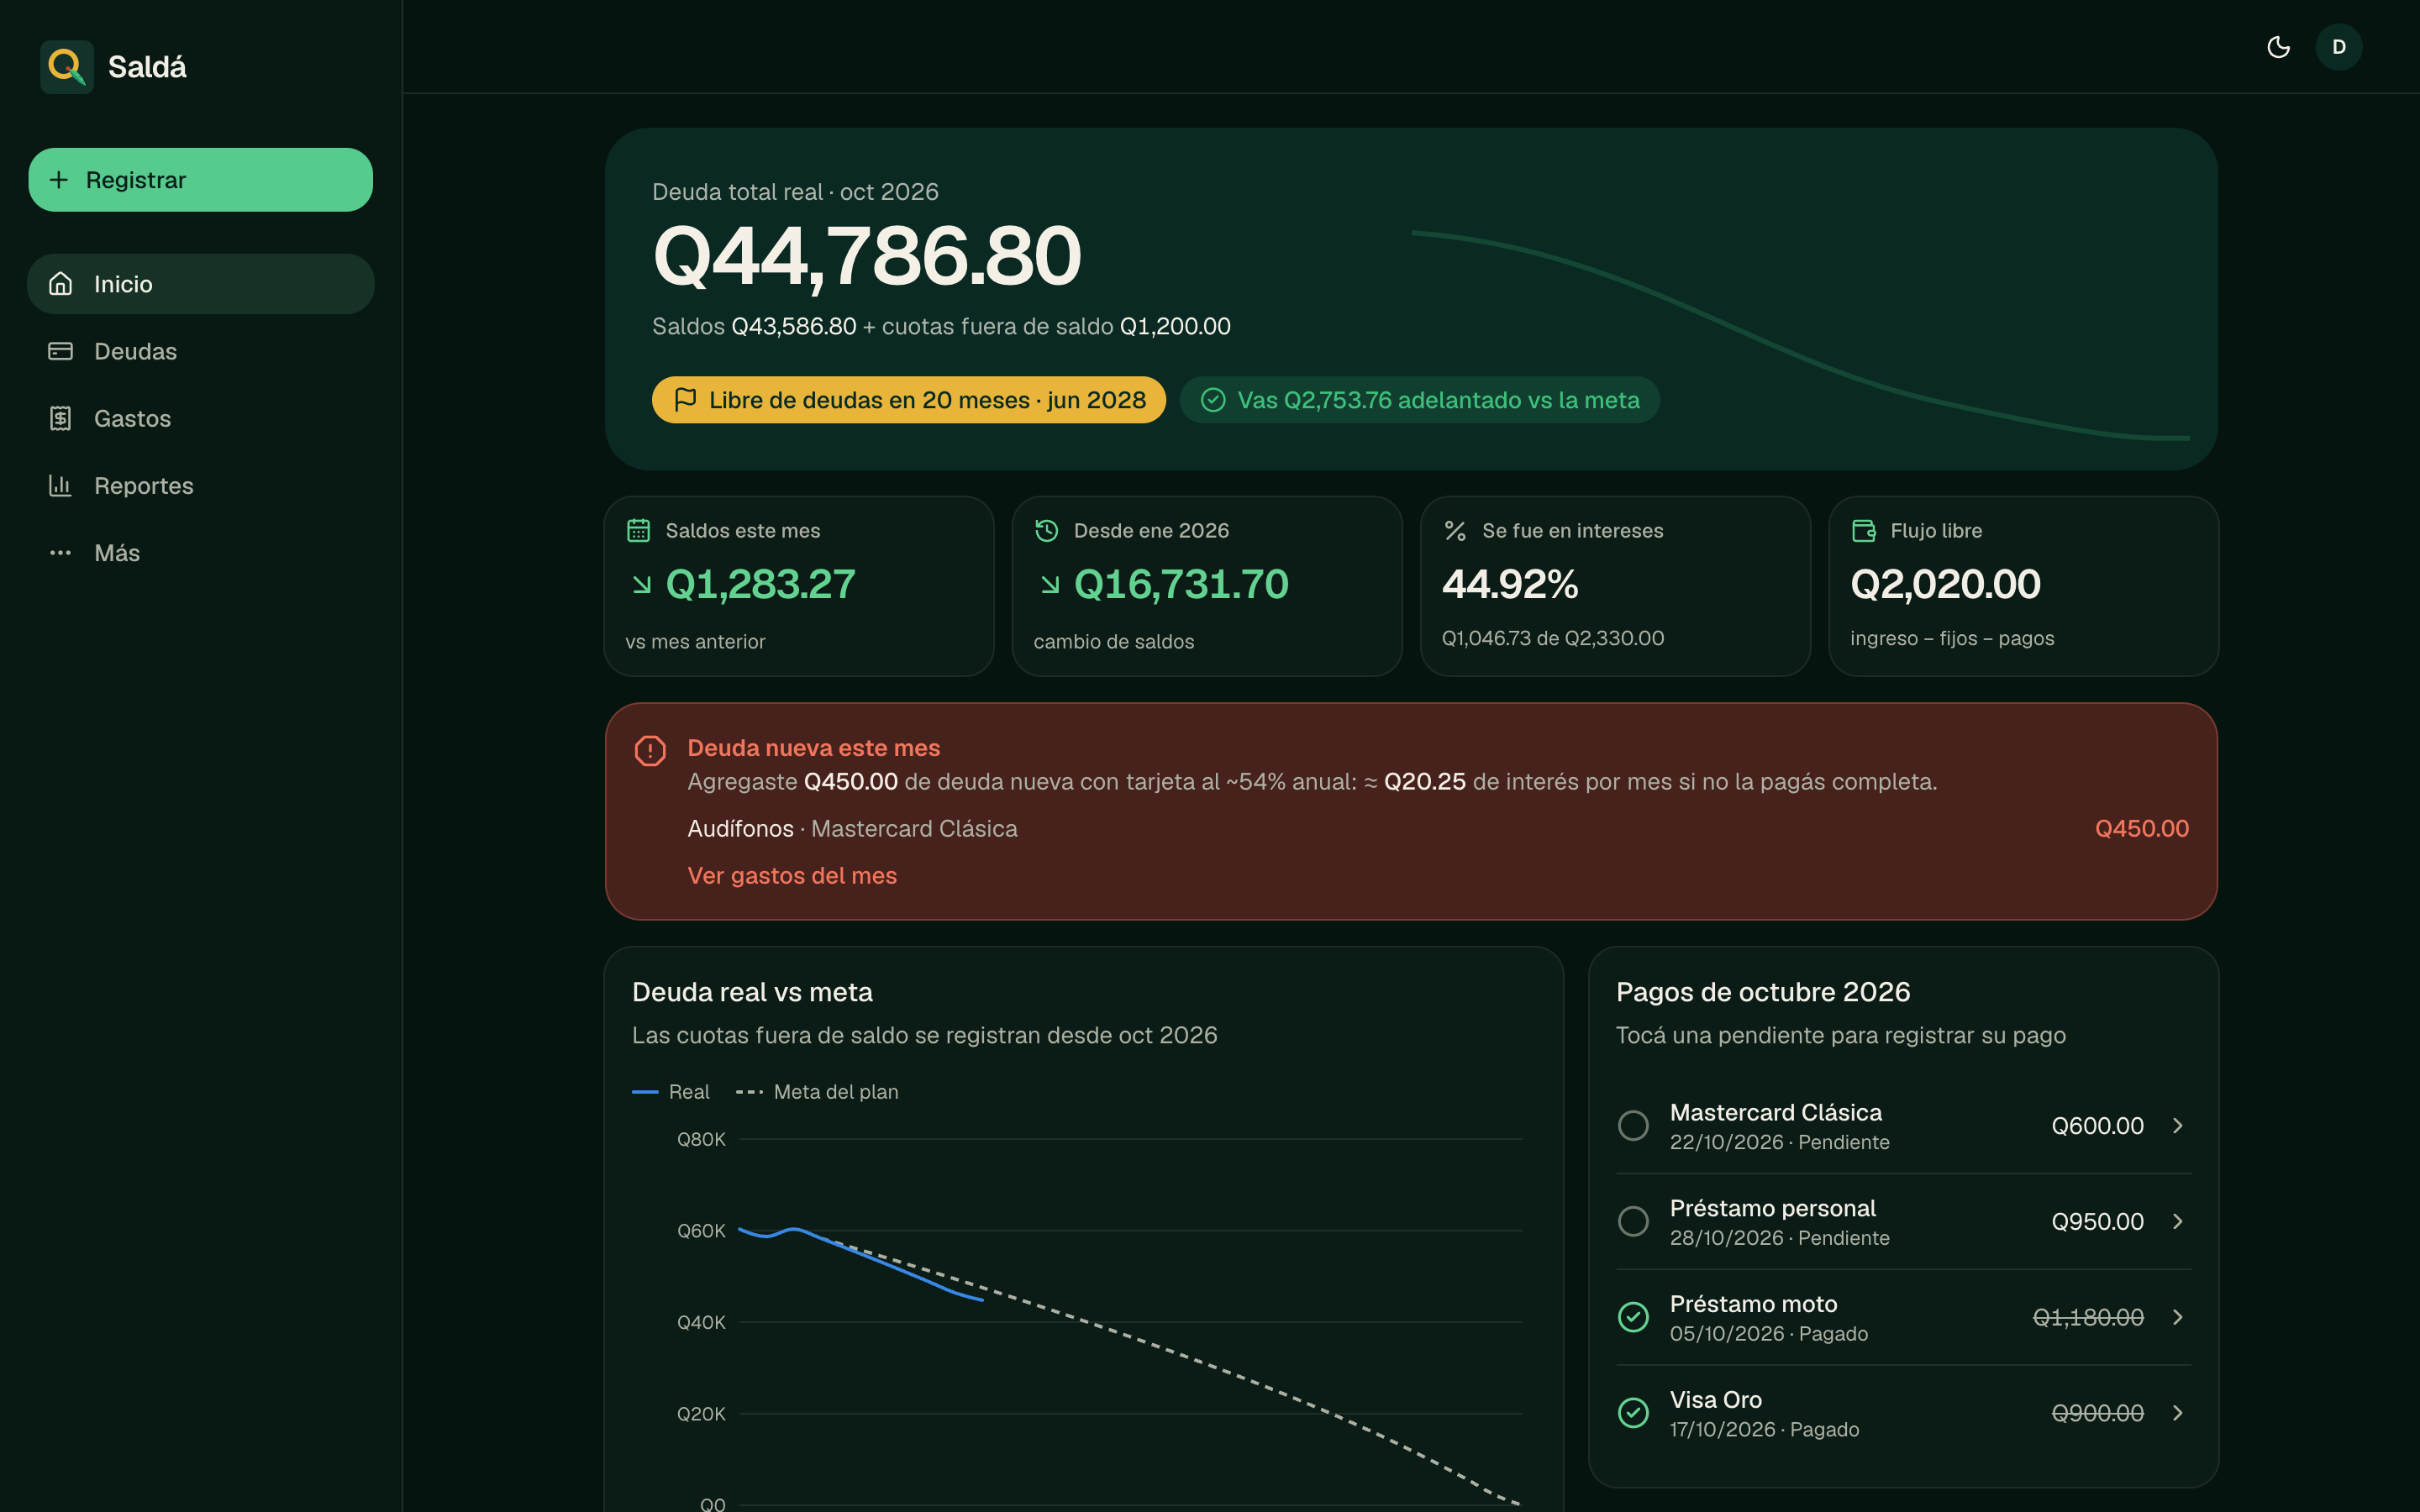This screenshot has height=1512, width=2420.
Task: Mark Préstamo personal payment as paid
Action: click(1633, 1221)
